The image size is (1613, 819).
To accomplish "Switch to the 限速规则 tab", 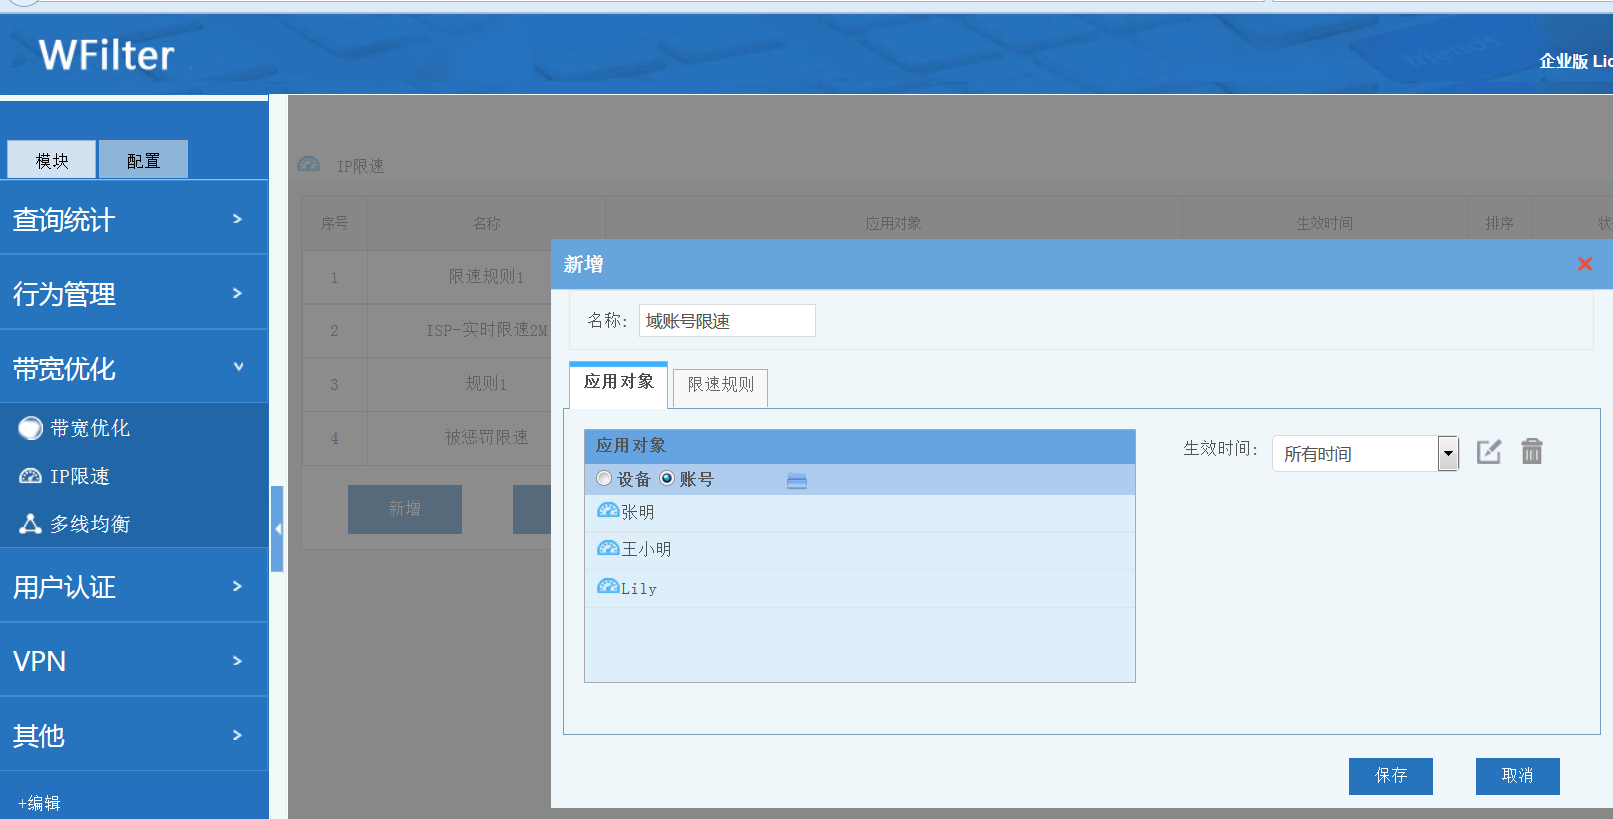I will 720,385.
